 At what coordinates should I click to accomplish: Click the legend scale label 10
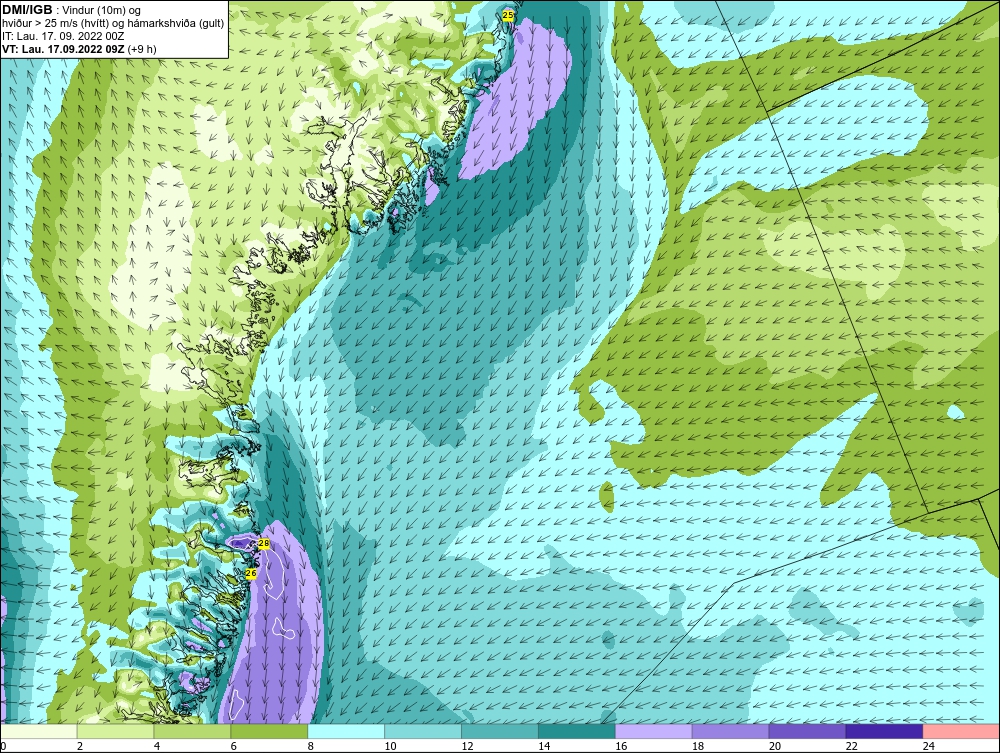click(390, 746)
